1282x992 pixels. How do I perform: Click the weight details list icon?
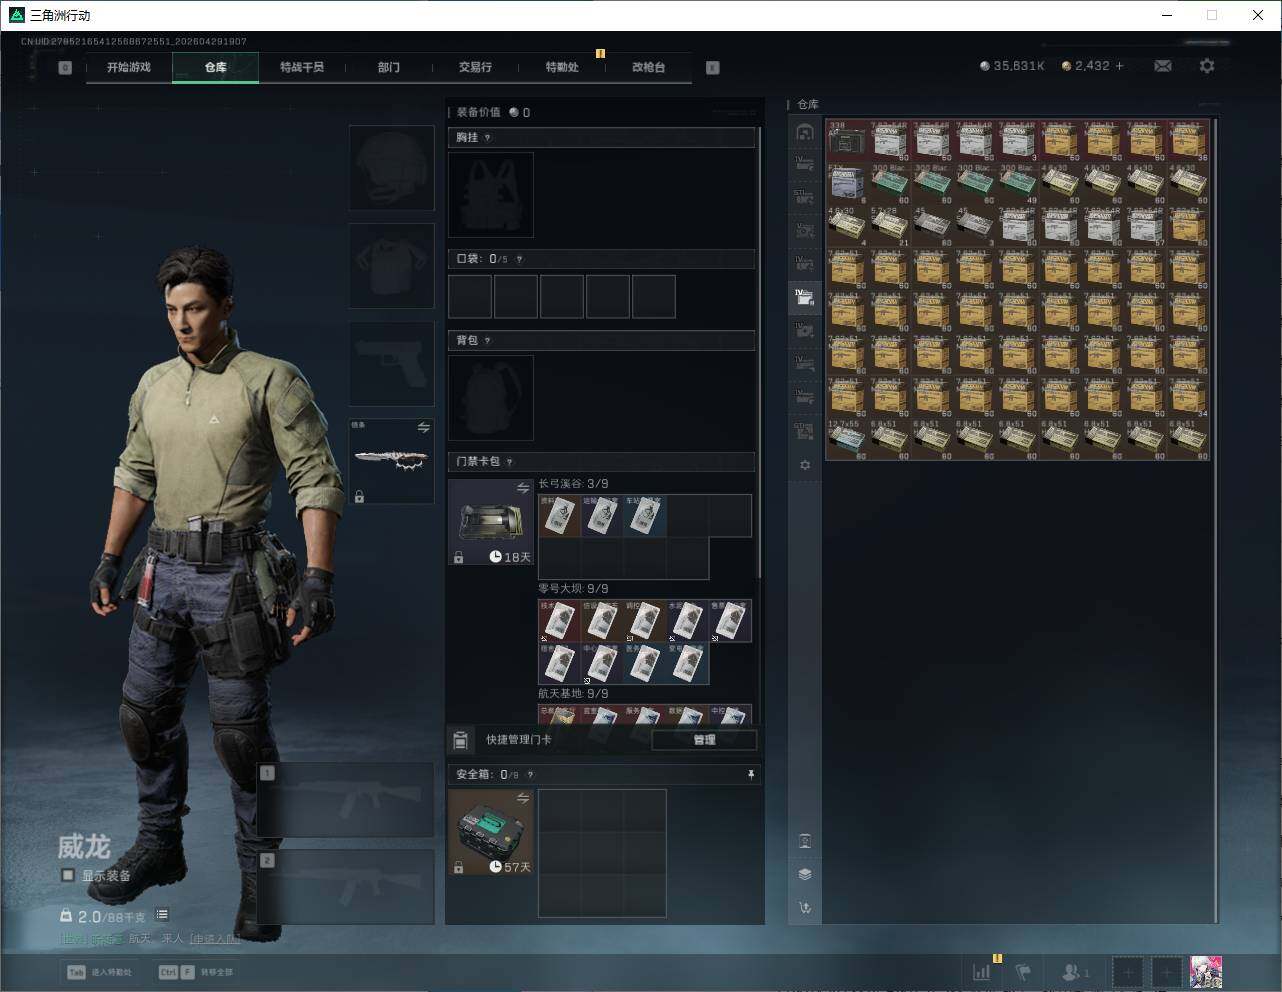tap(162, 915)
